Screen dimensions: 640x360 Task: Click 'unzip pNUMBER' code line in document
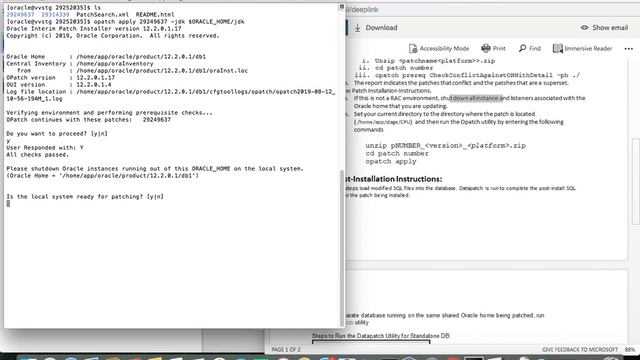445,145
